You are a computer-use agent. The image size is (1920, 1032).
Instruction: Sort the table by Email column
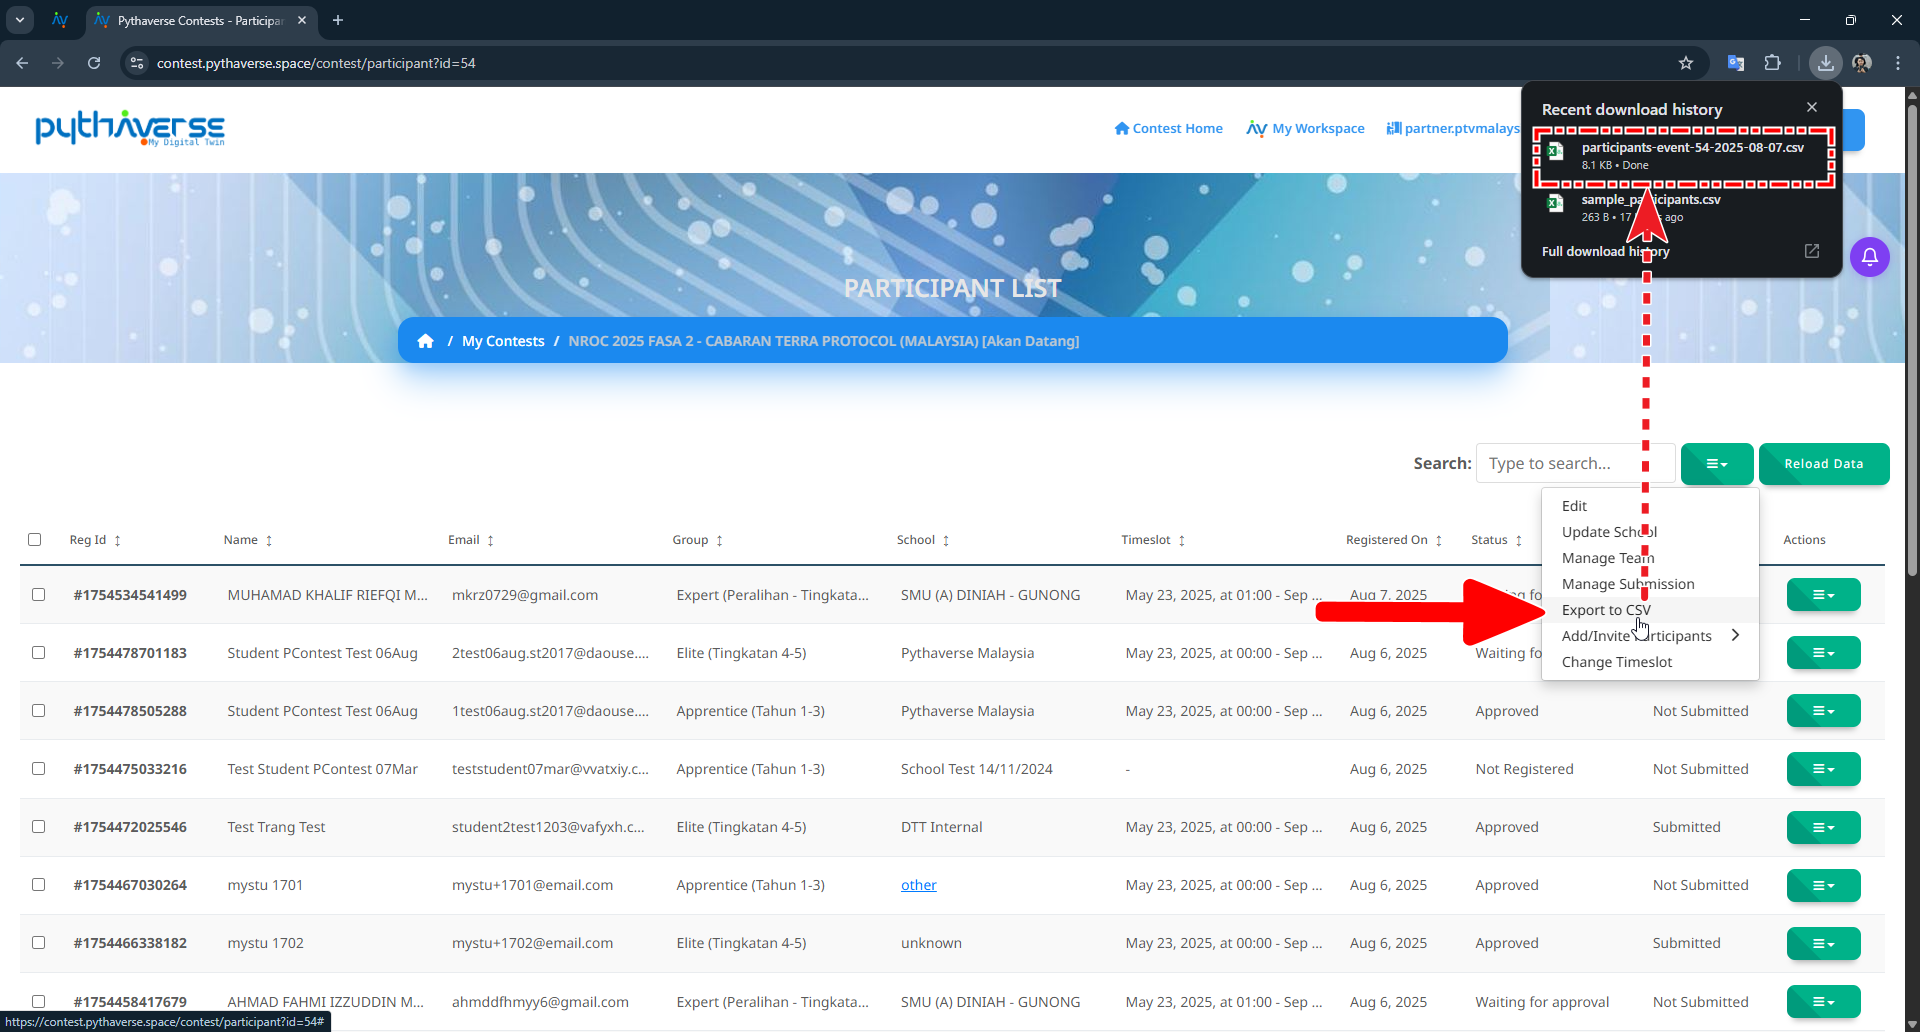point(471,540)
